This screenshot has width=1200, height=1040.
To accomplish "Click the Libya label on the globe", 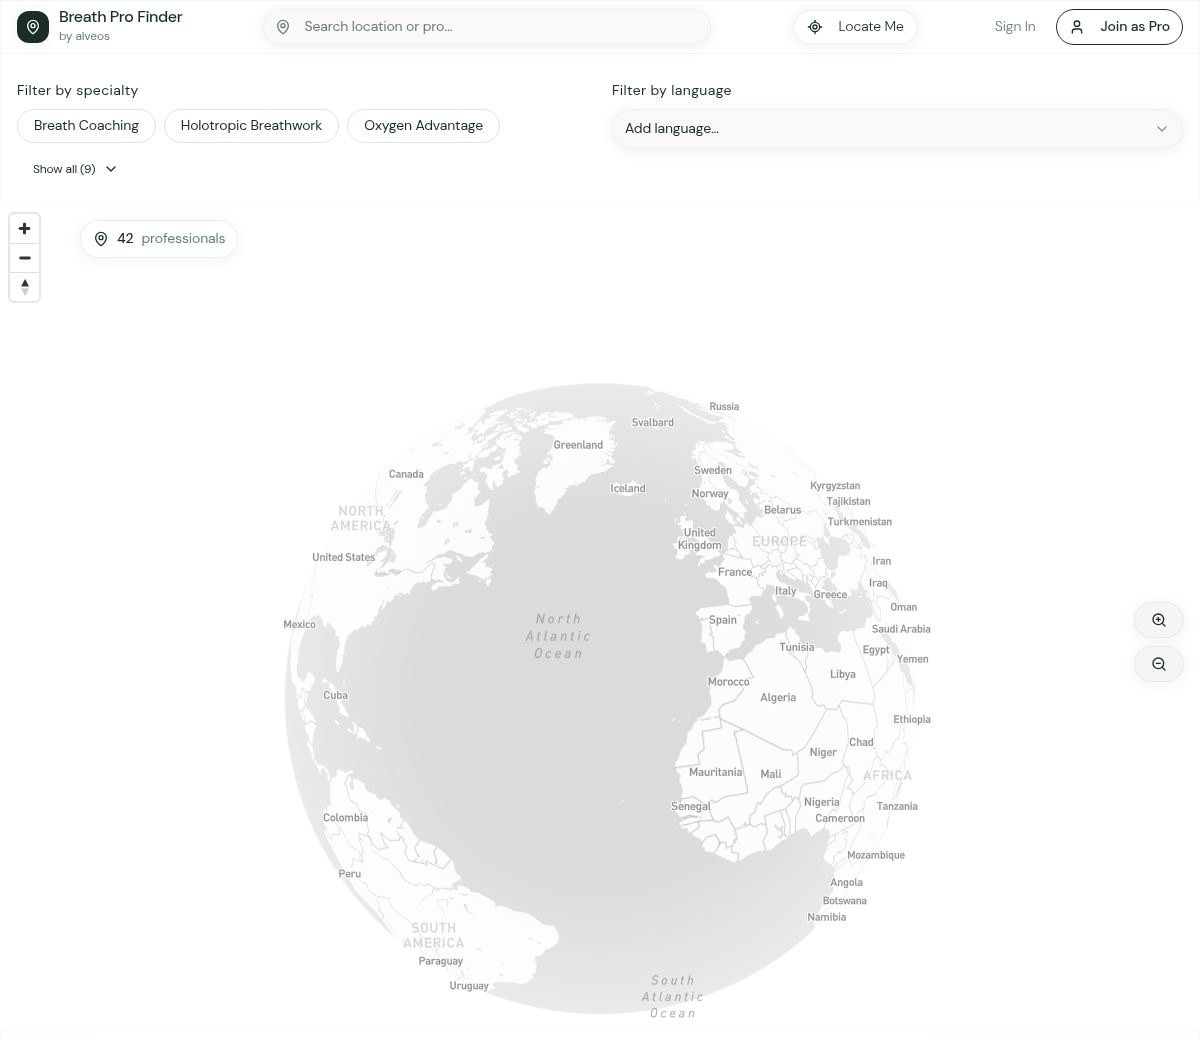I will coord(843,675).
